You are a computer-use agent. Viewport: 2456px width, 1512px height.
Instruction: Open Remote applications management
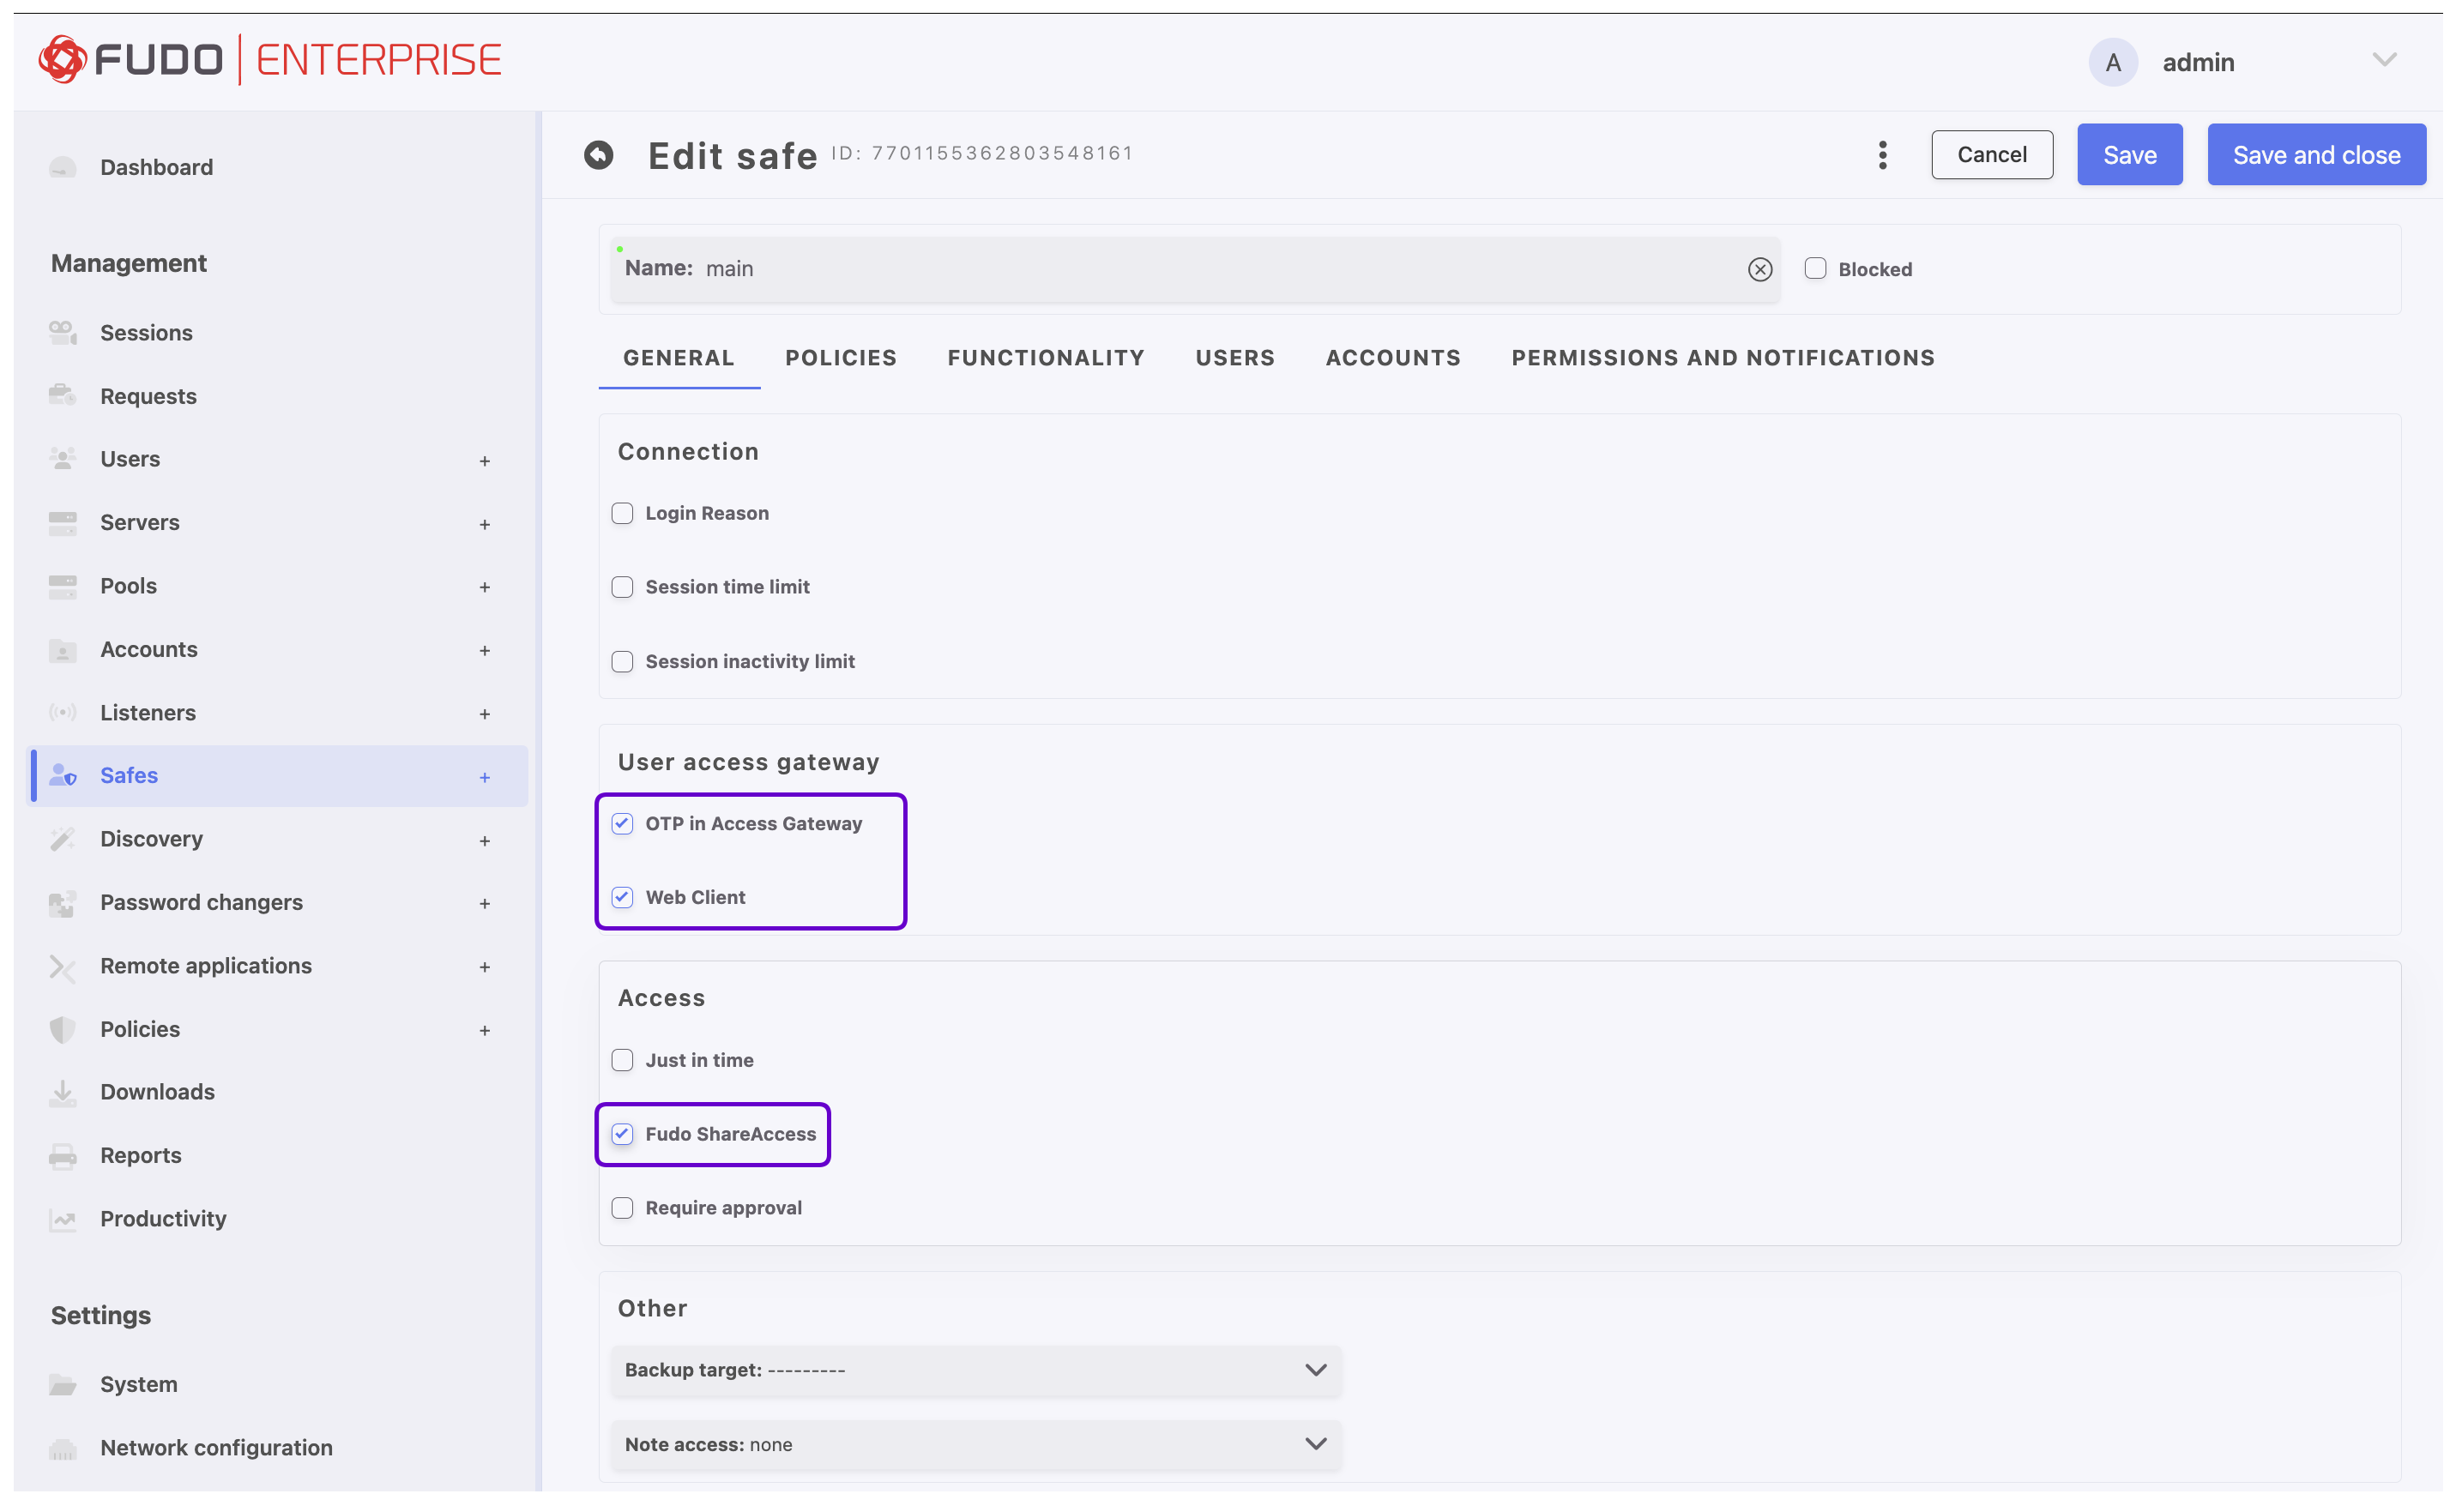click(x=205, y=965)
